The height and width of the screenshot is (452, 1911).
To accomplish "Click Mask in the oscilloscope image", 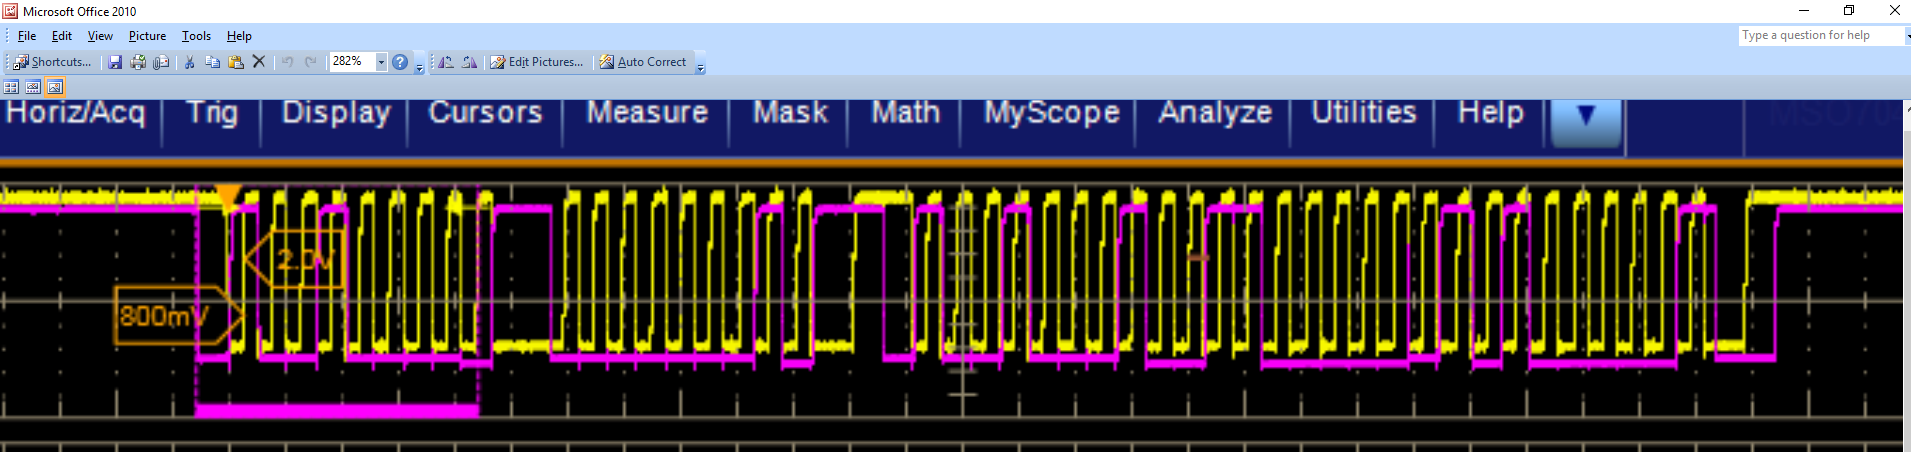I will pos(790,112).
